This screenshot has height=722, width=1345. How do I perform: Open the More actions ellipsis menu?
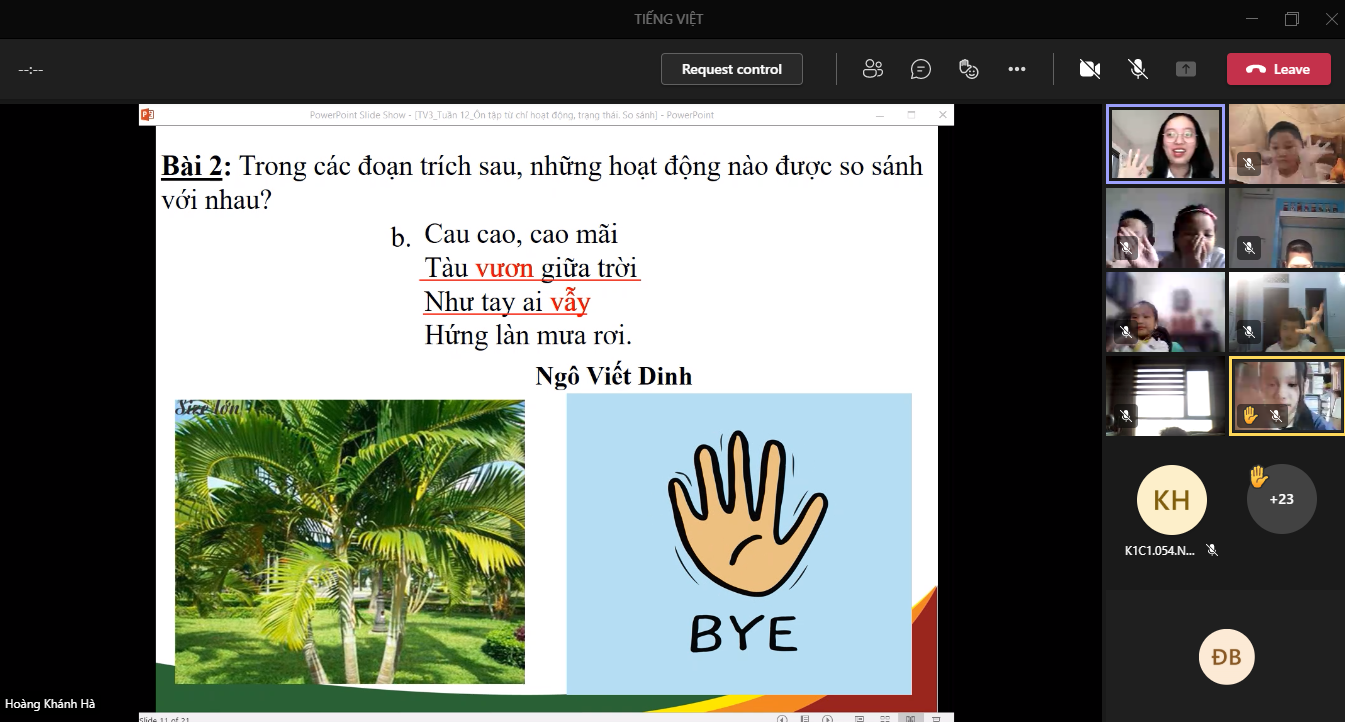tap(1017, 69)
